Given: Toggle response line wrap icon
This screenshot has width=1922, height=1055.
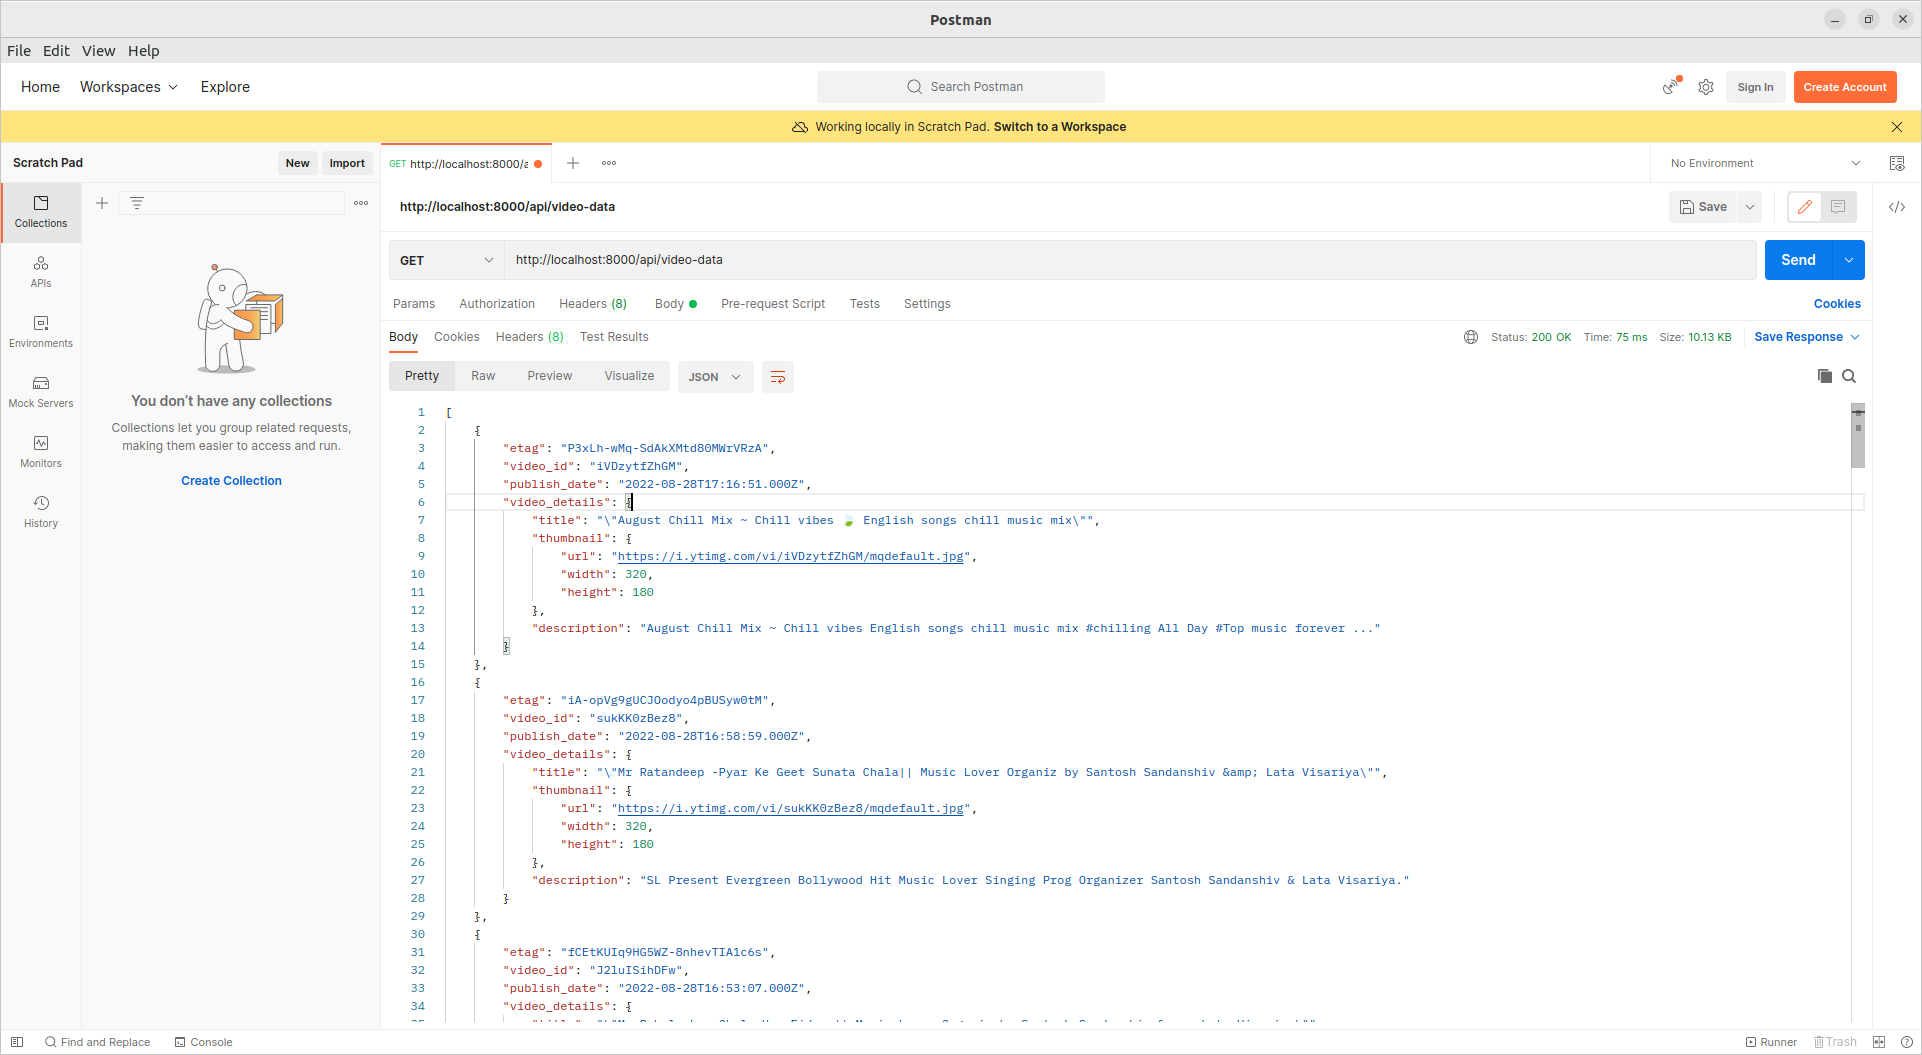Looking at the screenshot, I should pyautogui.click(x=778, y=377).
